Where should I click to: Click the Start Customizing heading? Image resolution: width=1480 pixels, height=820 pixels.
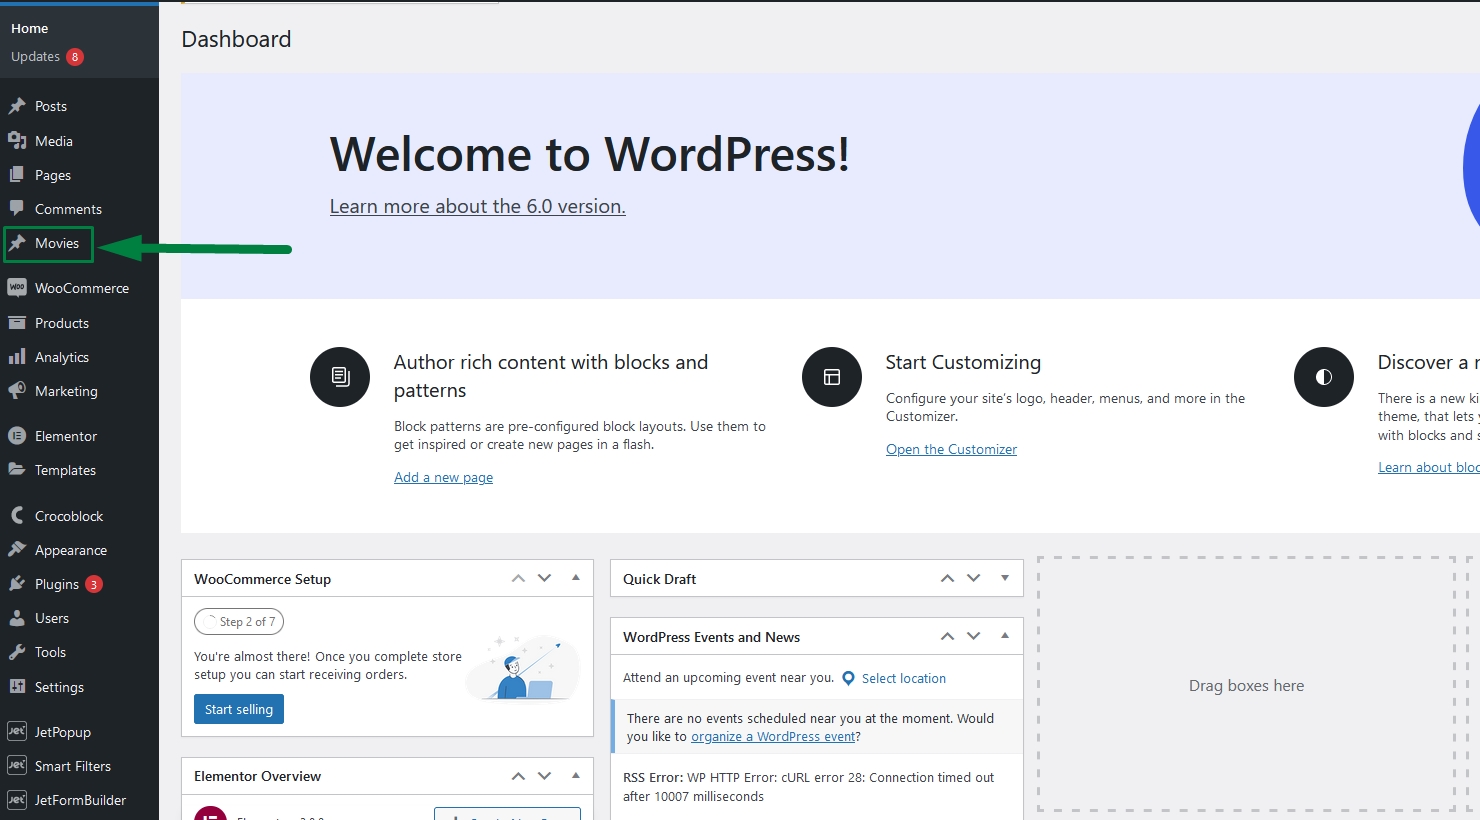963,362
